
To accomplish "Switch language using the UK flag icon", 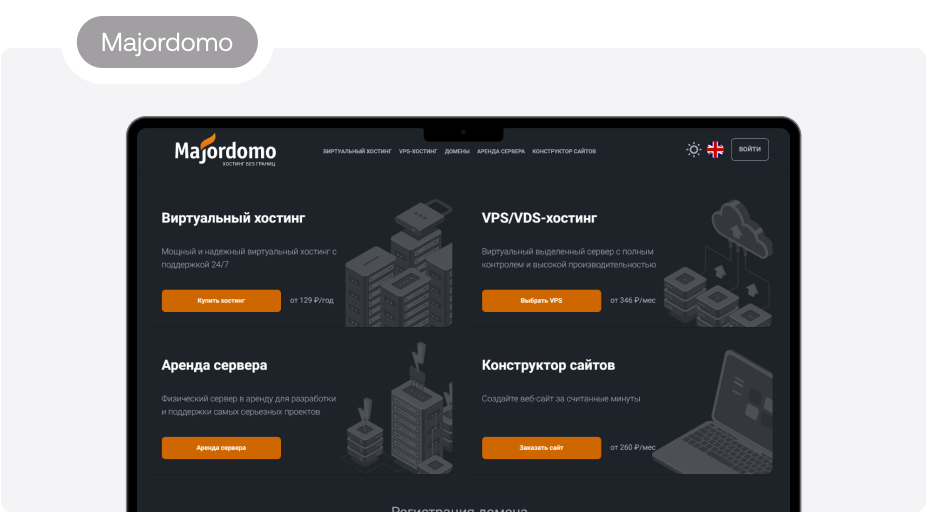I will (715, 149).
